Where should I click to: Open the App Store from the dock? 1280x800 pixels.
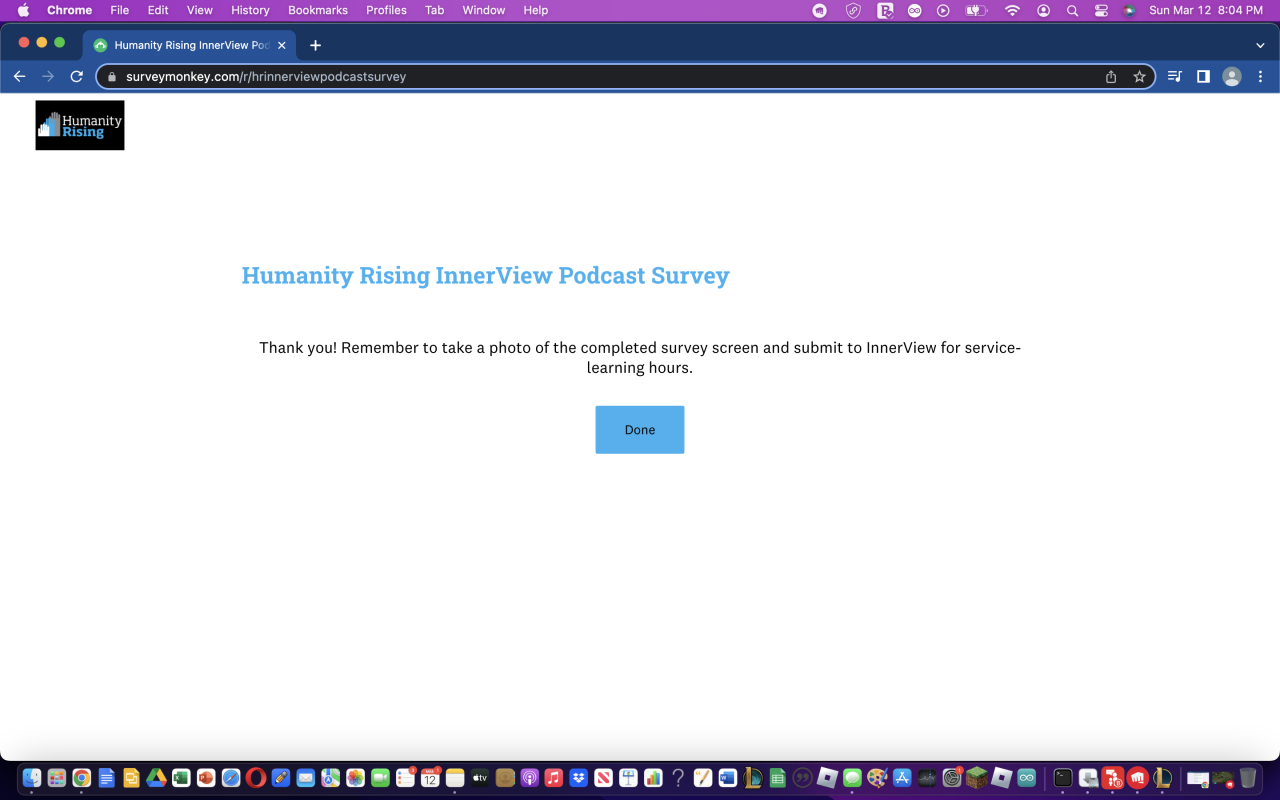click(x=902, y=778)
